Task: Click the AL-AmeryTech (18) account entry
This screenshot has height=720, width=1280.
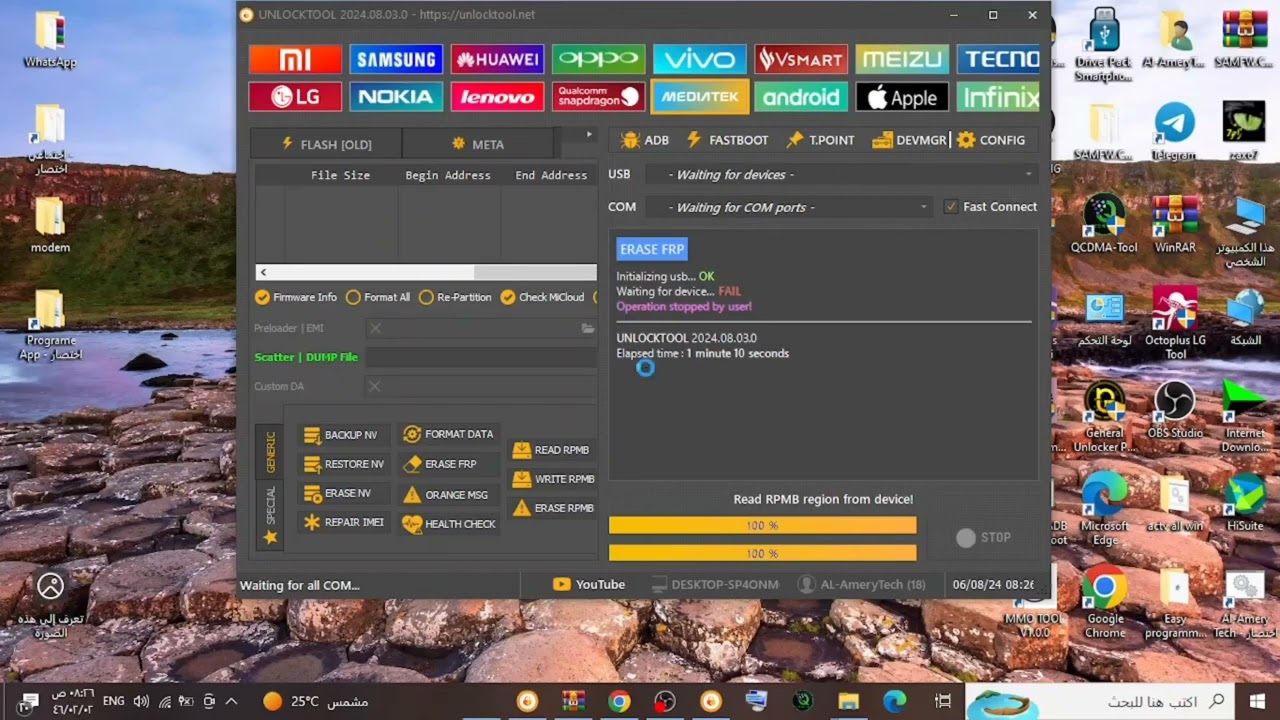Action: pos(861,584)
